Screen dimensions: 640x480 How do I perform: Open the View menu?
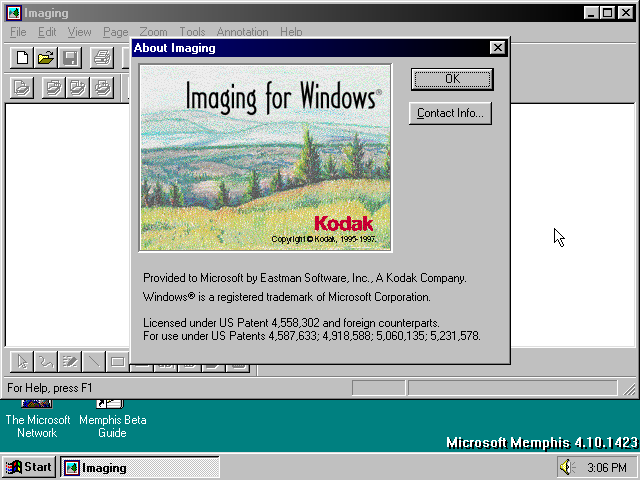click(80, 32)
